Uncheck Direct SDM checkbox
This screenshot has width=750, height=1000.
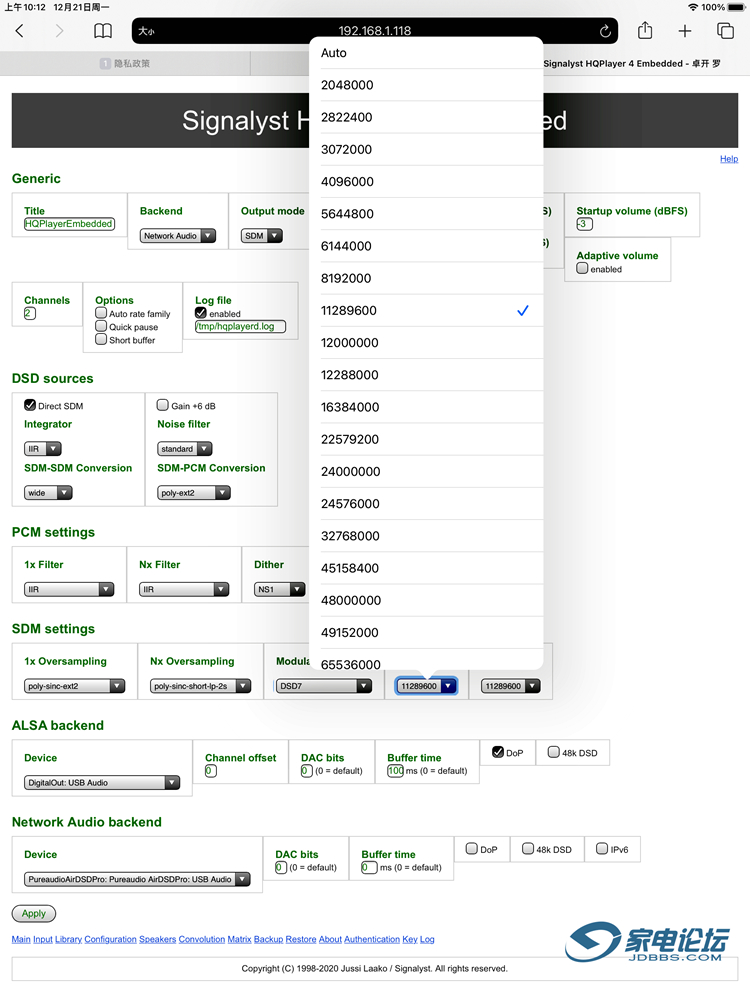[30, 405]
